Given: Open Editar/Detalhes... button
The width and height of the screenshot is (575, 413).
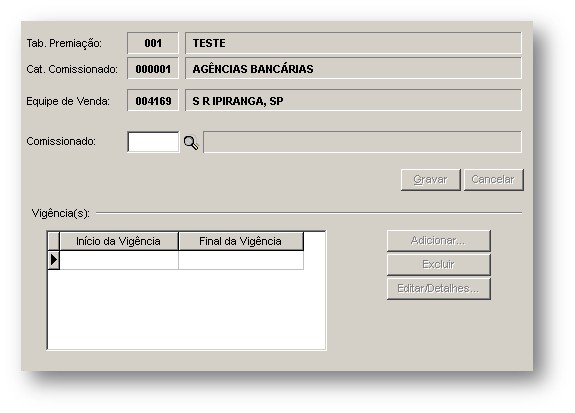Looking at the screenshot, I should pos(439,289).
